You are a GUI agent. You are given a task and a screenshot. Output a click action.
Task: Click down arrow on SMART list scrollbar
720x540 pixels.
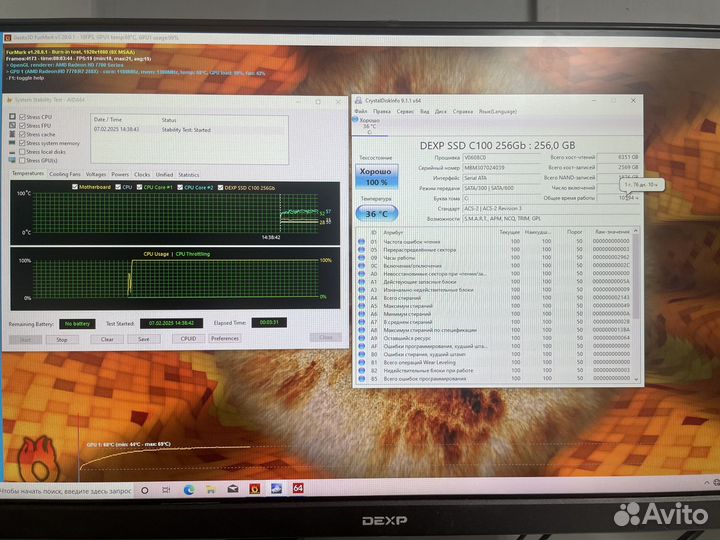pyautogui.click(x=636, y=379)
